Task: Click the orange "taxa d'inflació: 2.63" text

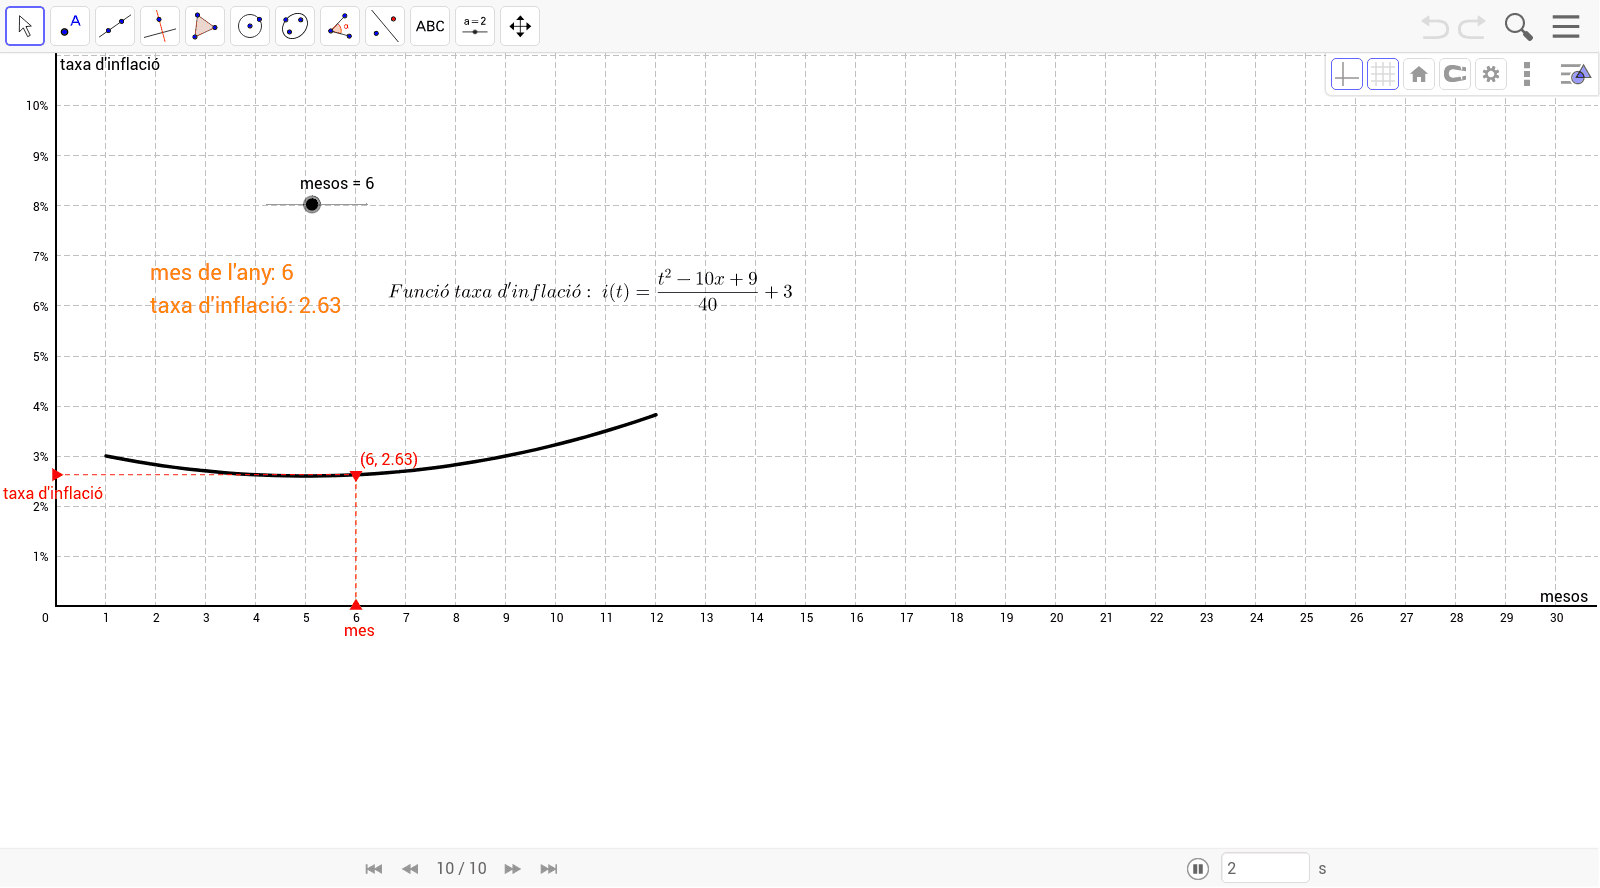Action: click(246, 305)
